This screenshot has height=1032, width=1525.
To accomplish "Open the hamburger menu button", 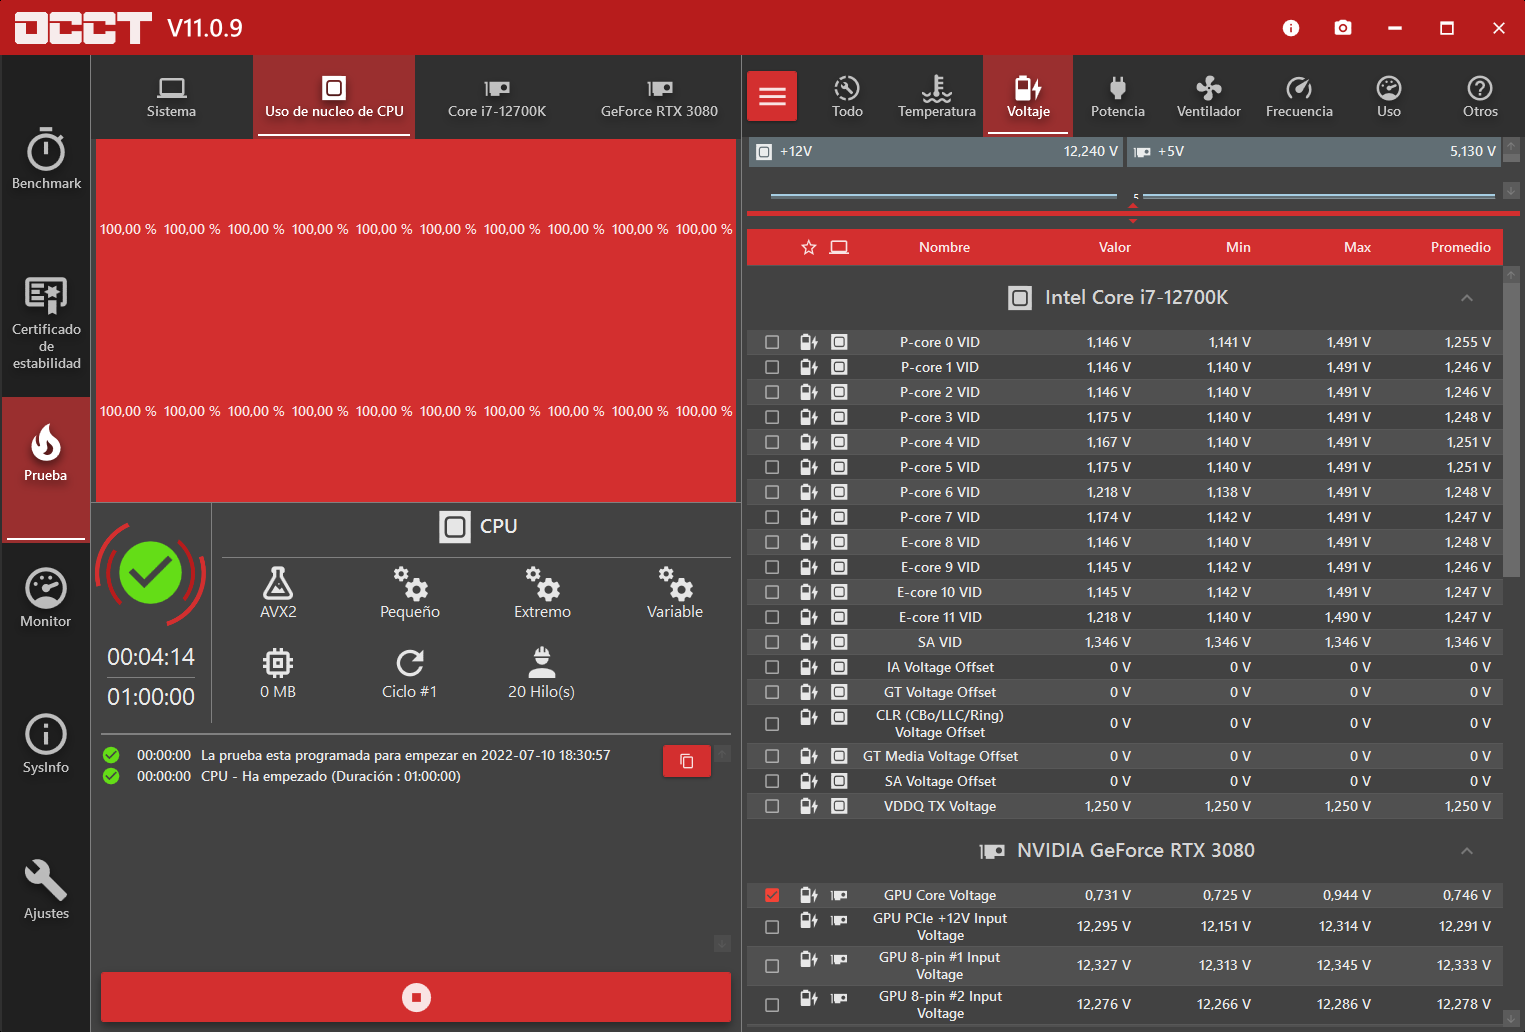I will click(x=772, y=96).
